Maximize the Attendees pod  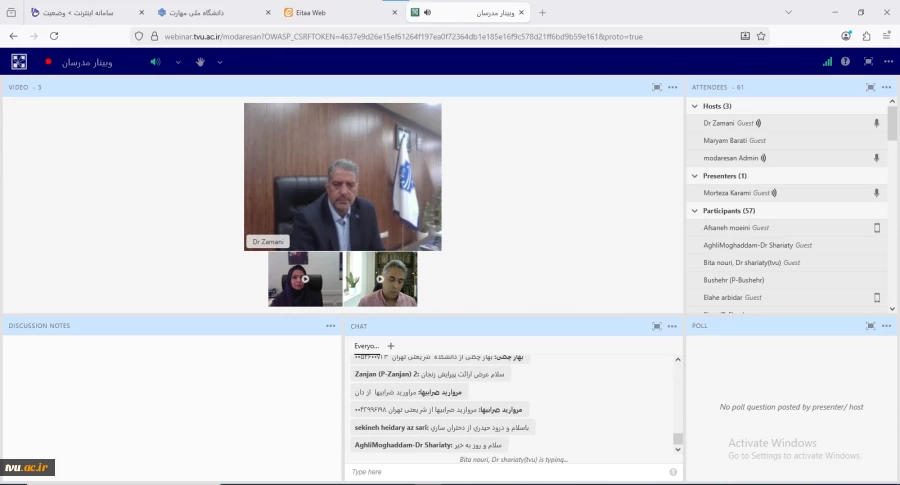pos(871,87)
